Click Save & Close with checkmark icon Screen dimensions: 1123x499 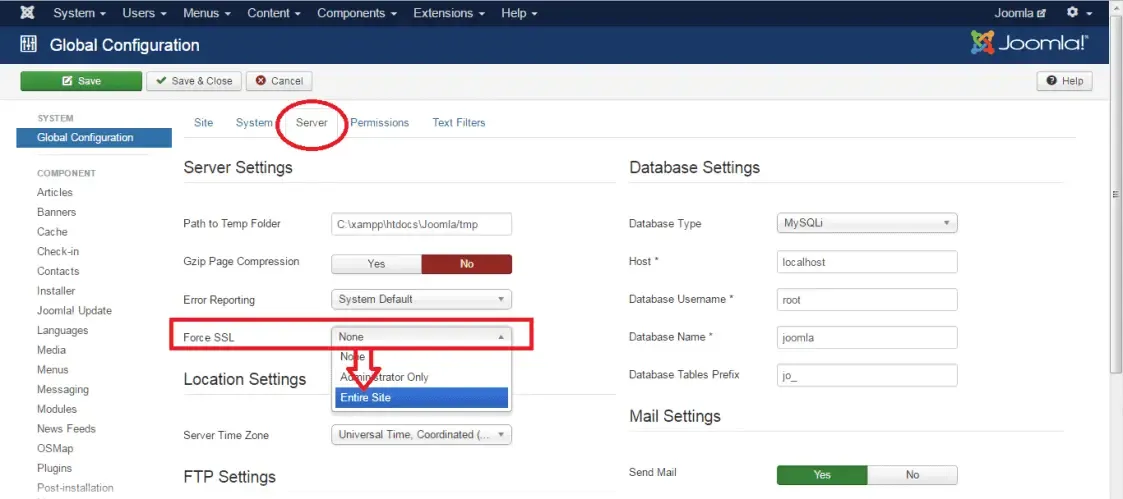(x=194, y=81)
